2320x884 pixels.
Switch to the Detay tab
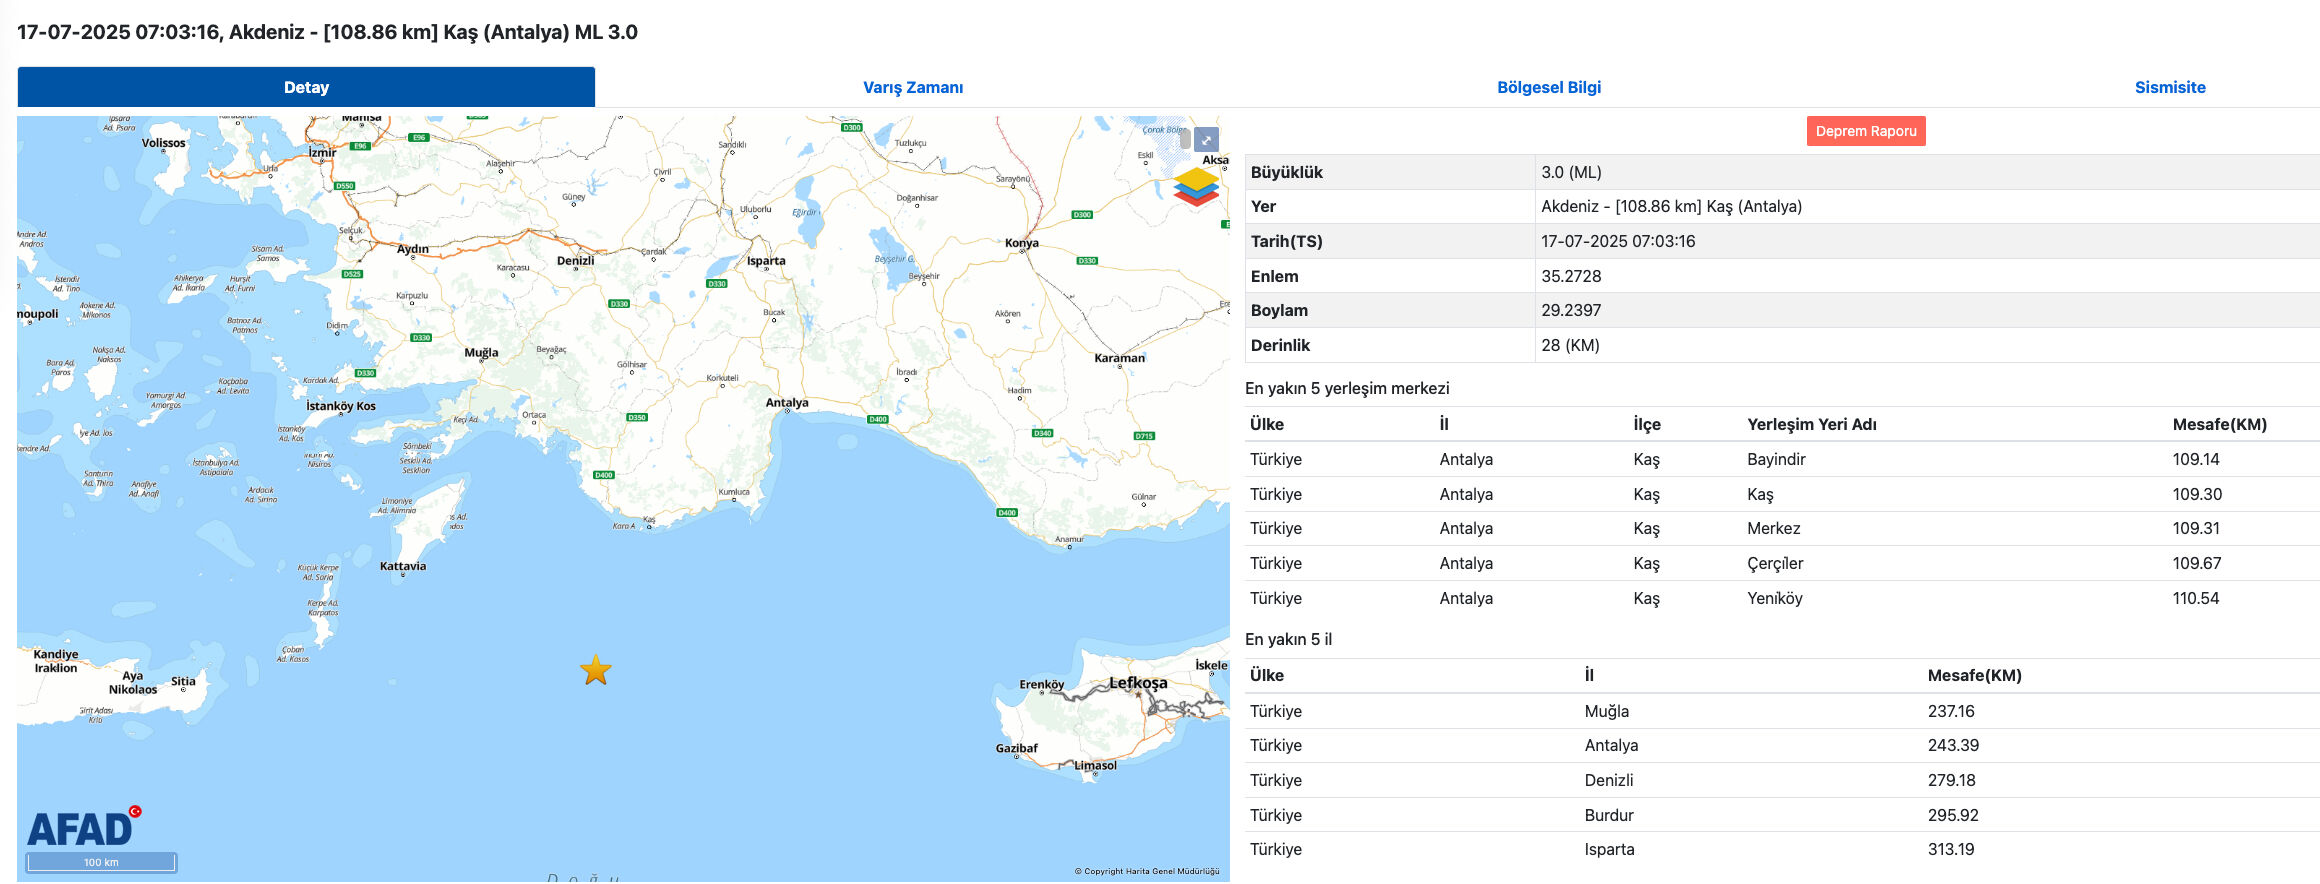(x=306, y=87)
